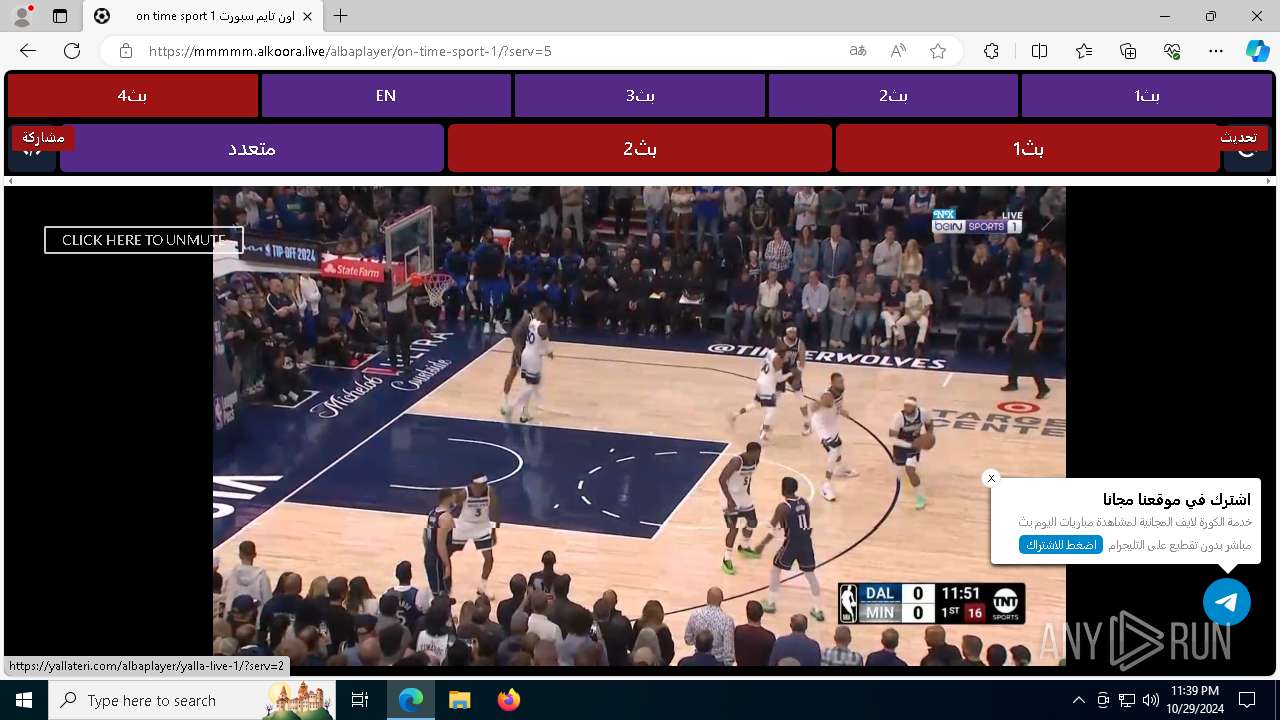Add this page to favorites
Viewport: 1280px width, 720px height.
tap(938, 51)
